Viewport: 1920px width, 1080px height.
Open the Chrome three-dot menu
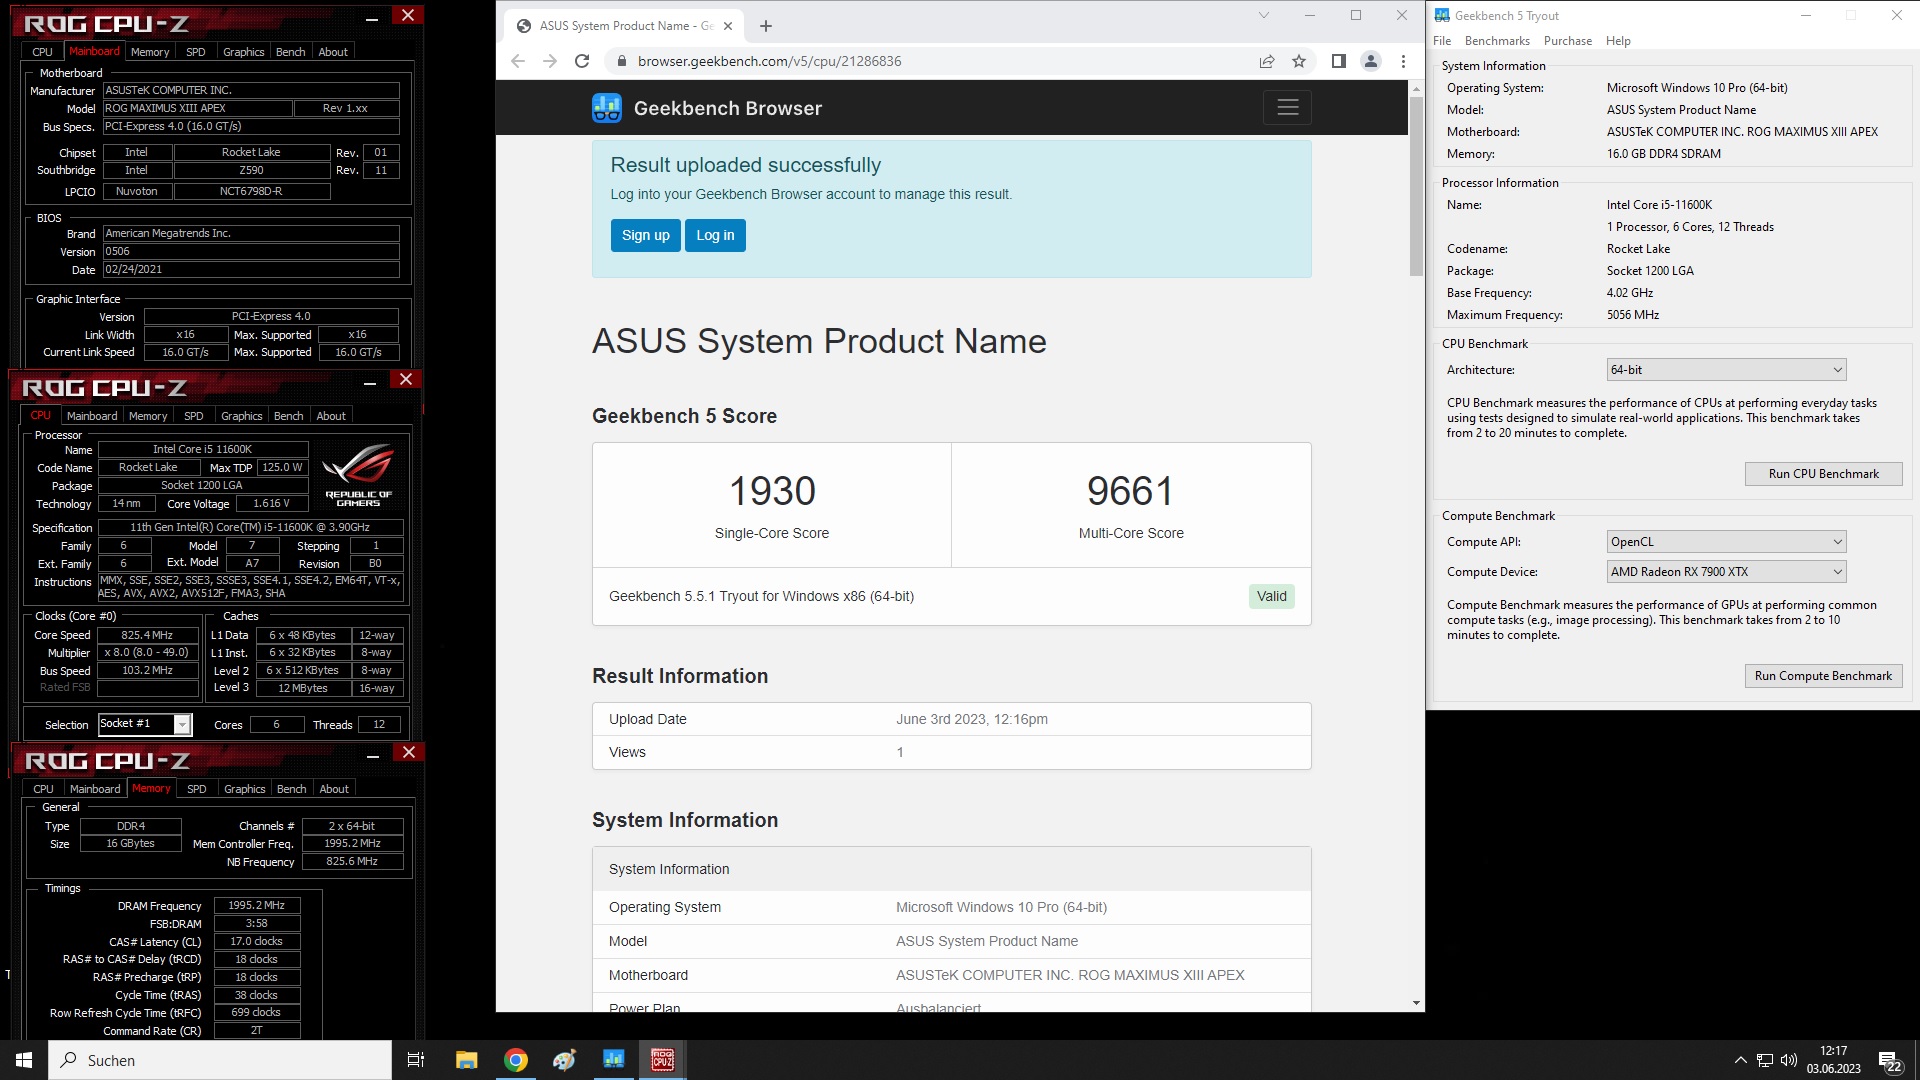pyautogui.click(x=1403, y=61)
